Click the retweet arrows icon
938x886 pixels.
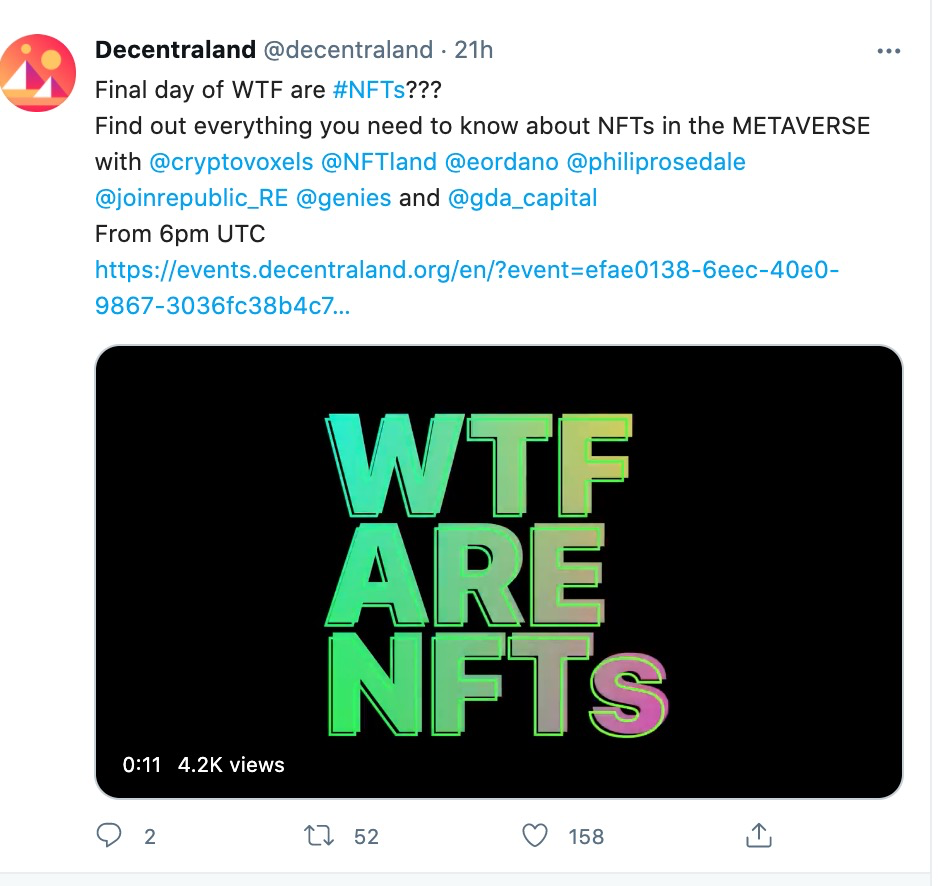319,836
